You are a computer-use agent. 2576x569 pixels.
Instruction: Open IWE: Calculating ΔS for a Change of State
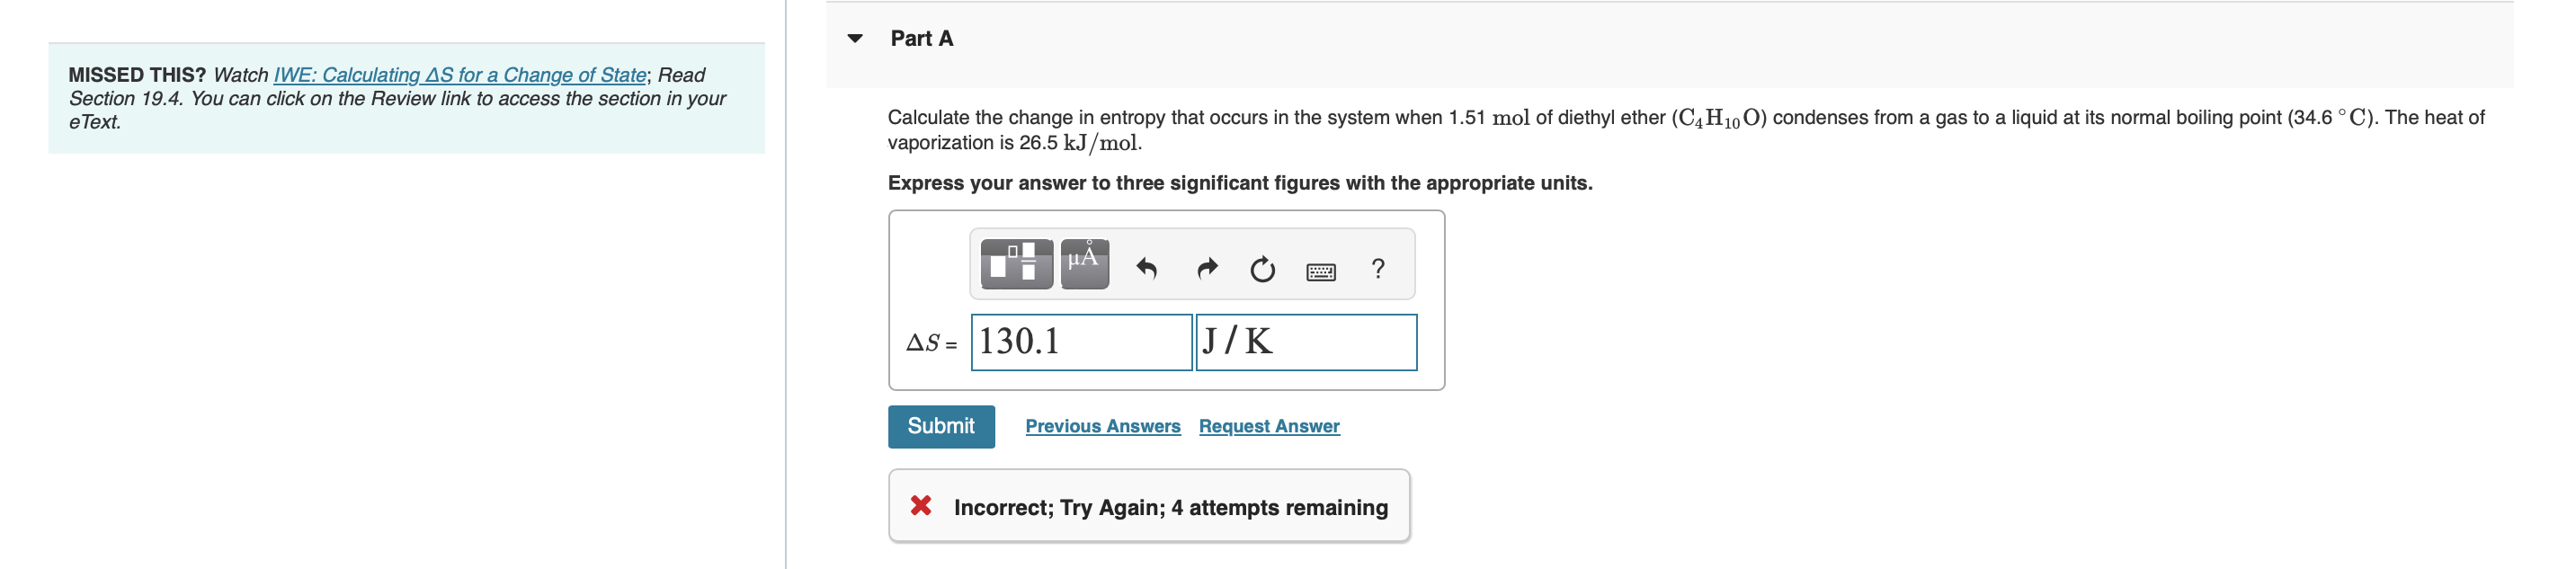coord(458,74)
